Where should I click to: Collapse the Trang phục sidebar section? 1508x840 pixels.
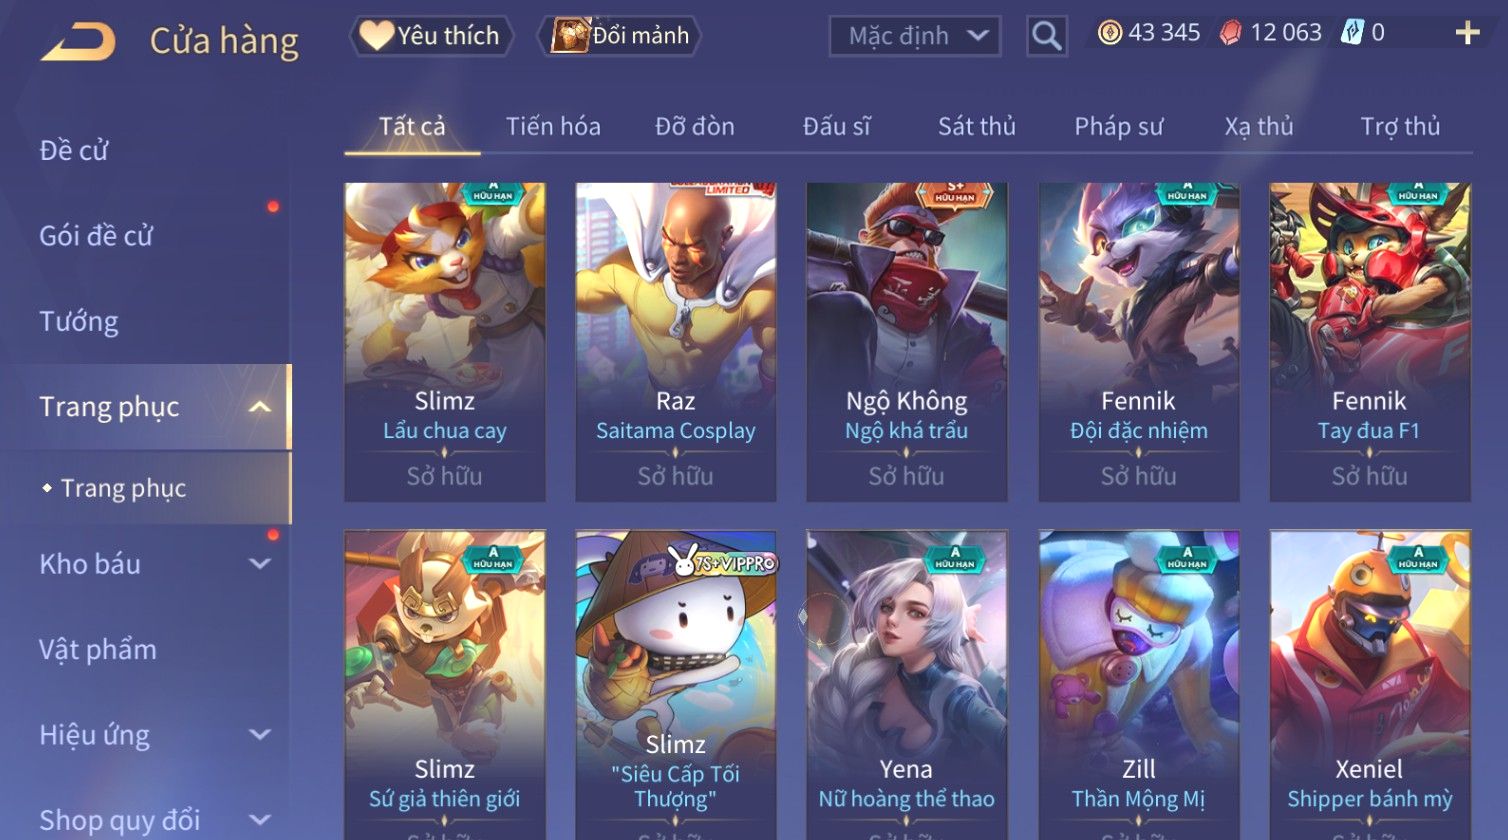259,407
